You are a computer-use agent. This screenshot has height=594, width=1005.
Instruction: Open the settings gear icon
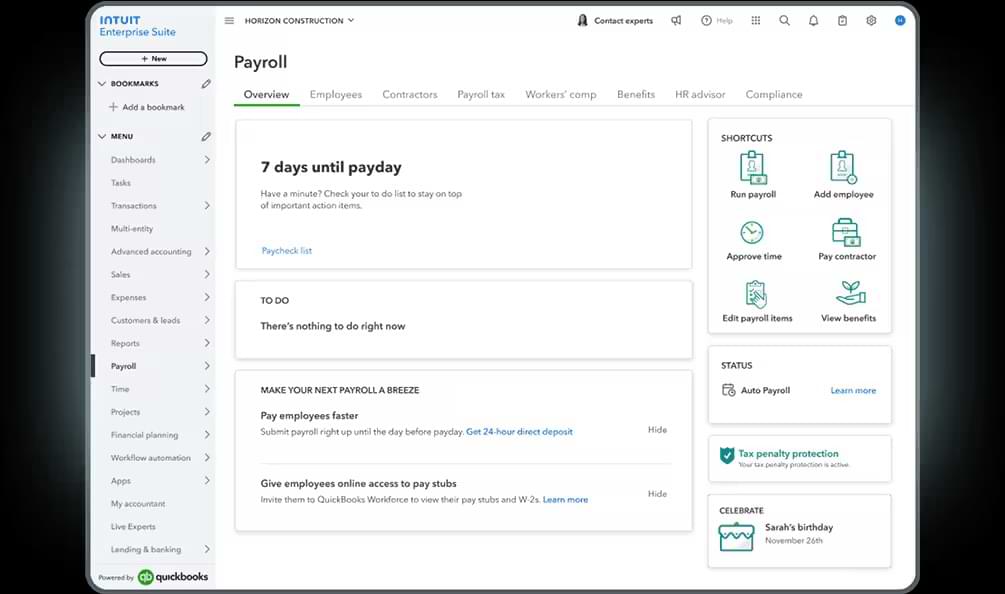pyautogui.click(x=871, y=21)
